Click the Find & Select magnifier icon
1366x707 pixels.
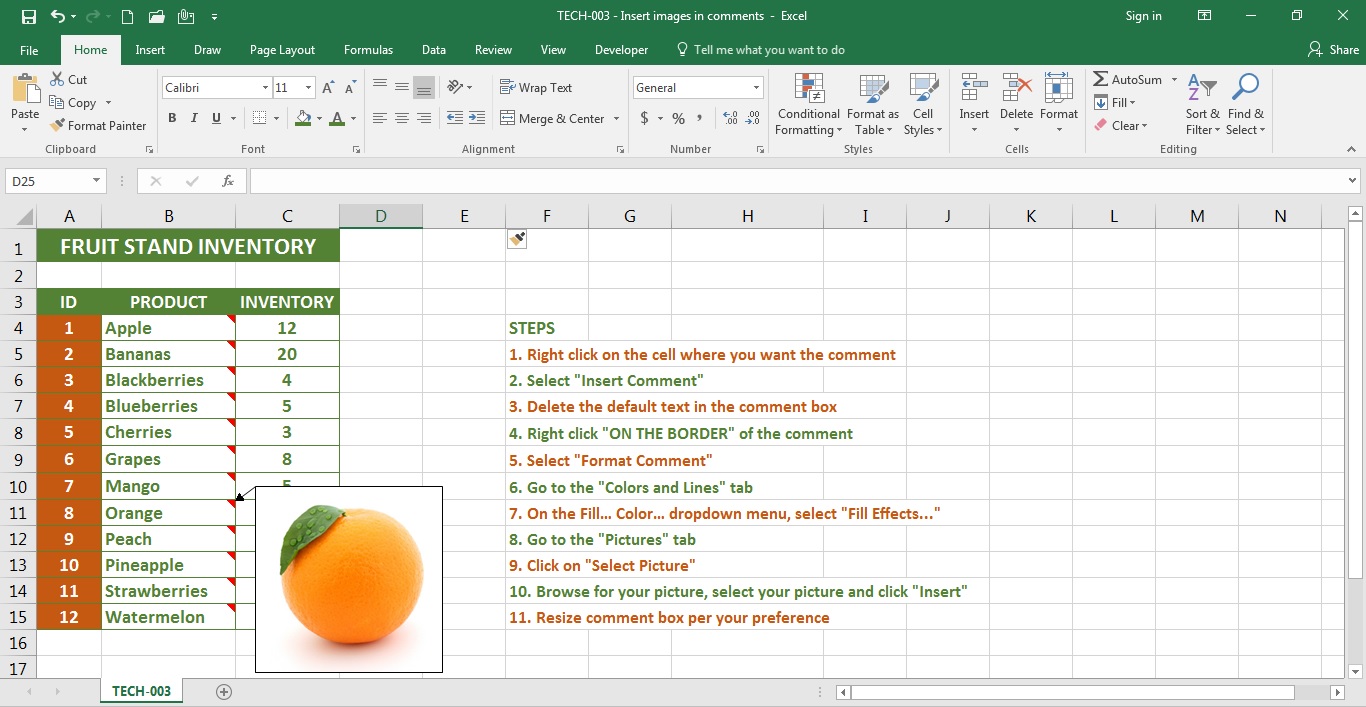[x=1245, y=89]
